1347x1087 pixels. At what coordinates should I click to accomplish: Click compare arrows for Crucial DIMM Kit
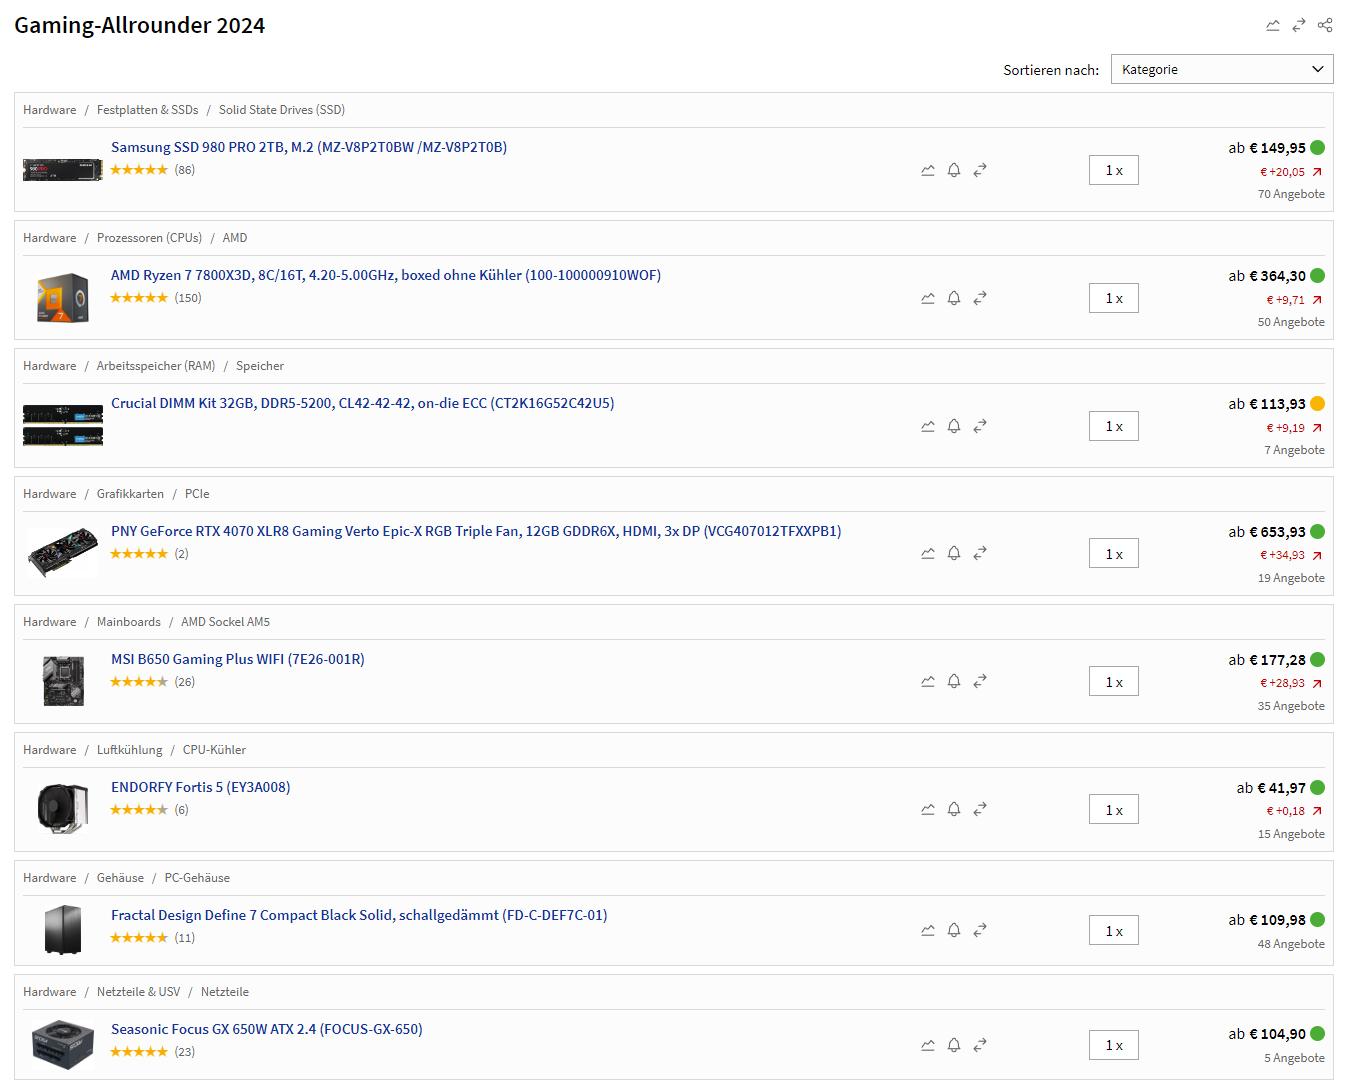[x=980, y=426]
